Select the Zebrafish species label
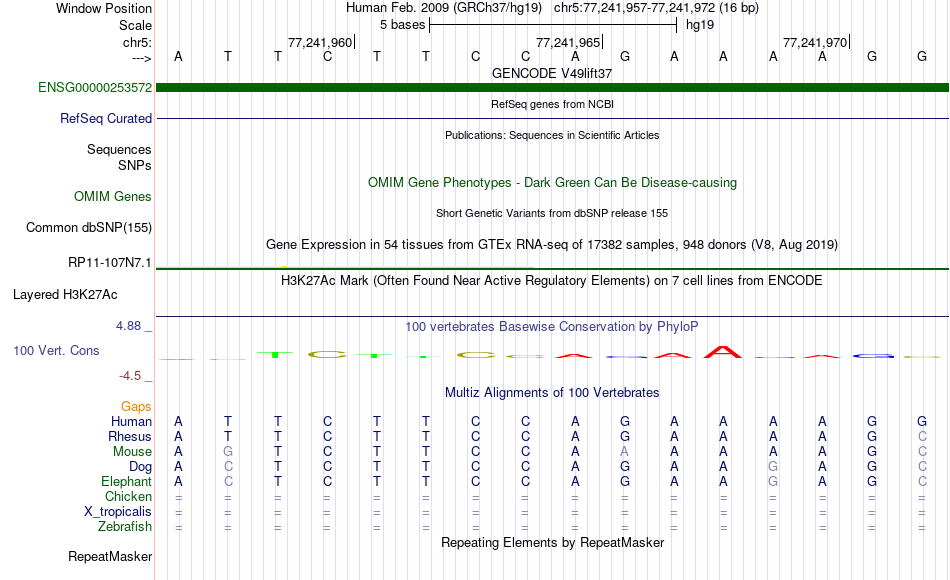 (x=125, y=526)
